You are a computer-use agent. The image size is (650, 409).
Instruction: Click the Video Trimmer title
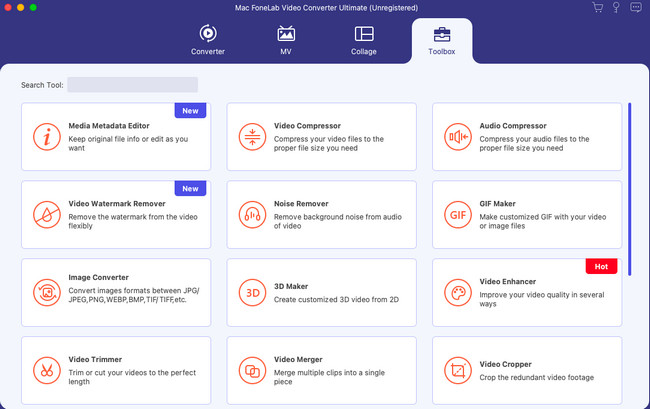(x=95, y=359)
